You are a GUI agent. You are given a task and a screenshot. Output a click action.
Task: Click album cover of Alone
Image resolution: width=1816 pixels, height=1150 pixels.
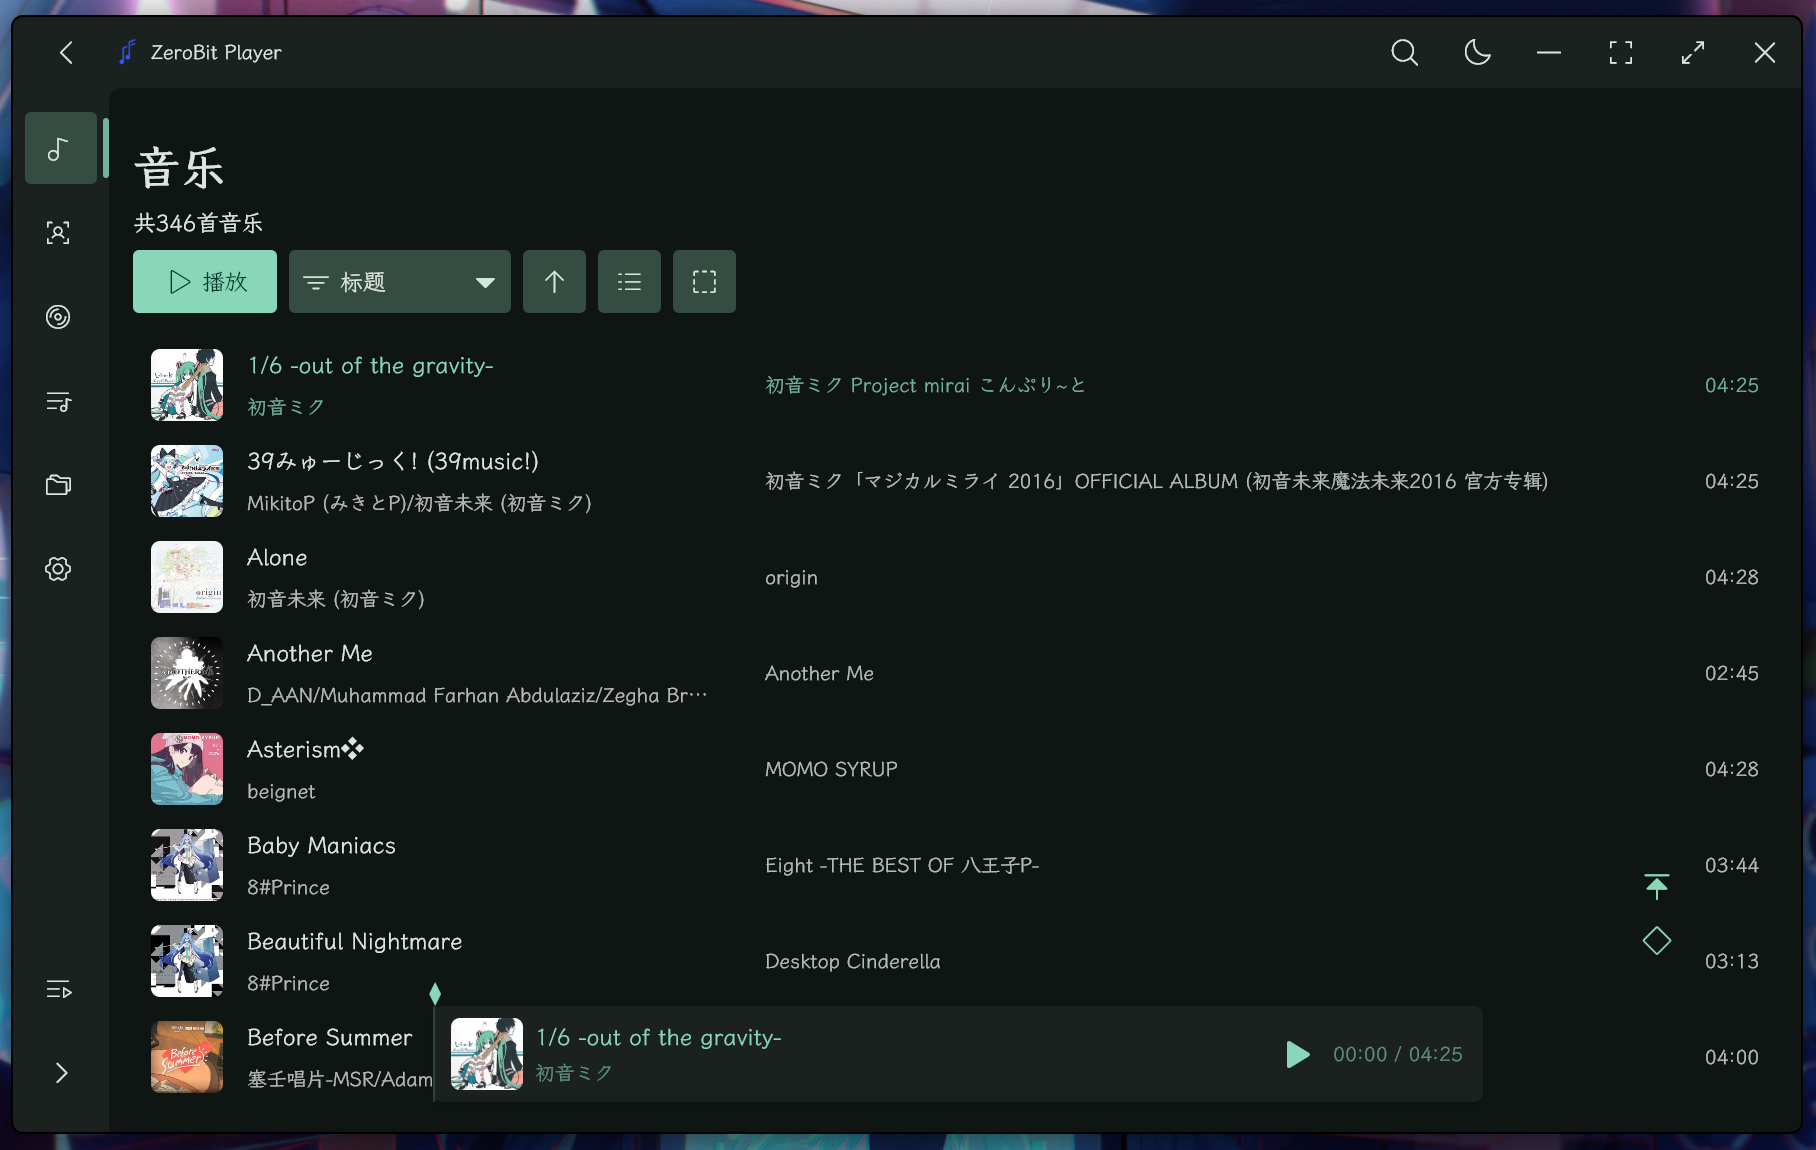187,577
